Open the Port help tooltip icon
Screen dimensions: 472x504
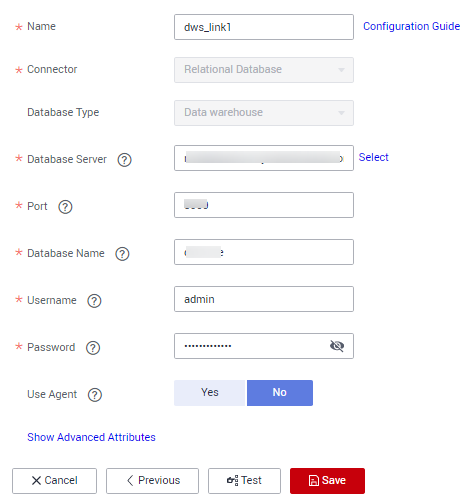tap(65, 207)
